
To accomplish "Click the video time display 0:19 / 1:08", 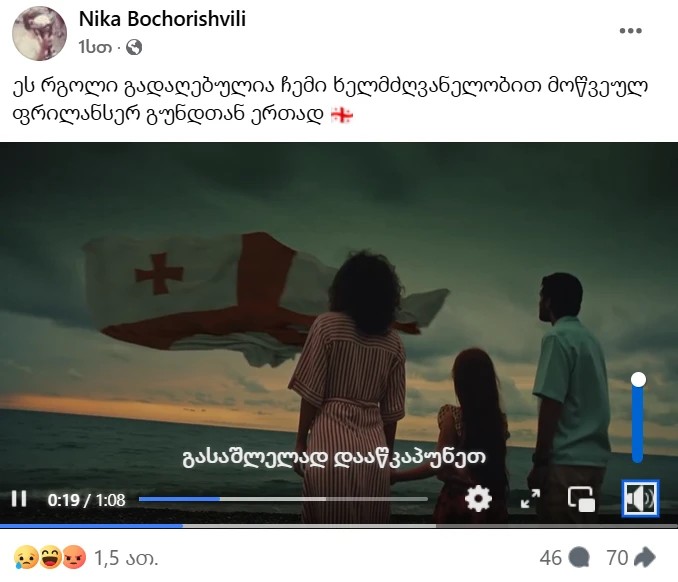I will tap(86, 500).
